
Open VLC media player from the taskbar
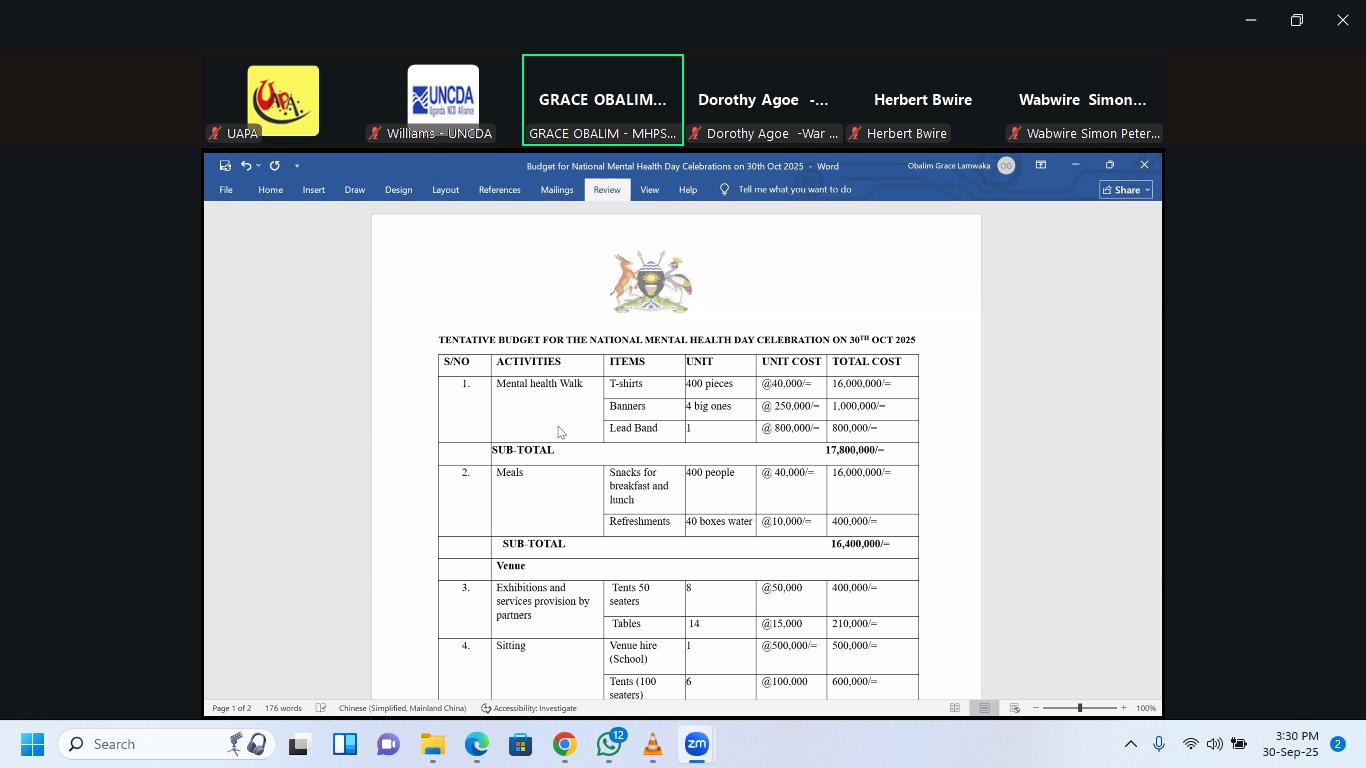click(652, 744)
